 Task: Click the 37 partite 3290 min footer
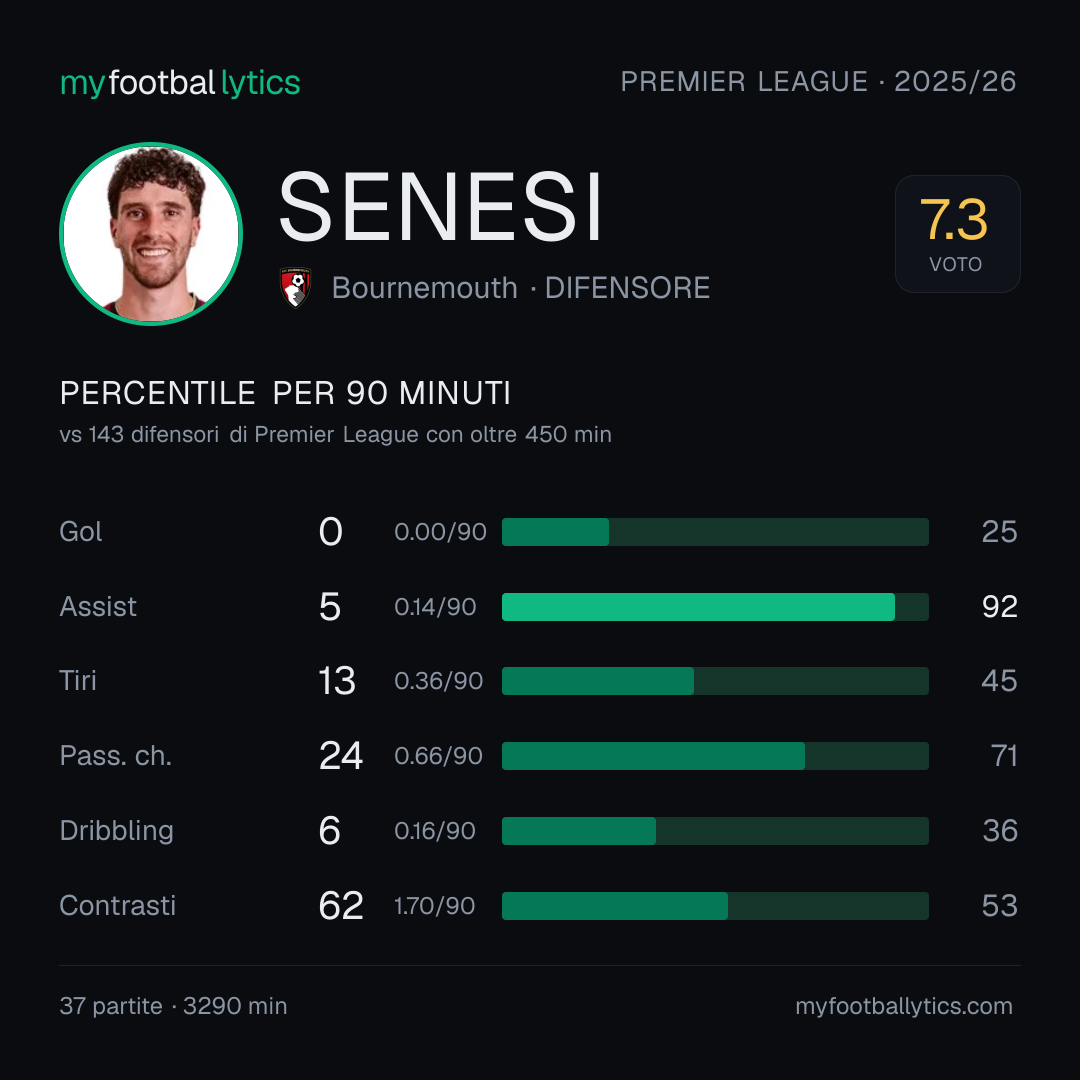coord(174,1006)
